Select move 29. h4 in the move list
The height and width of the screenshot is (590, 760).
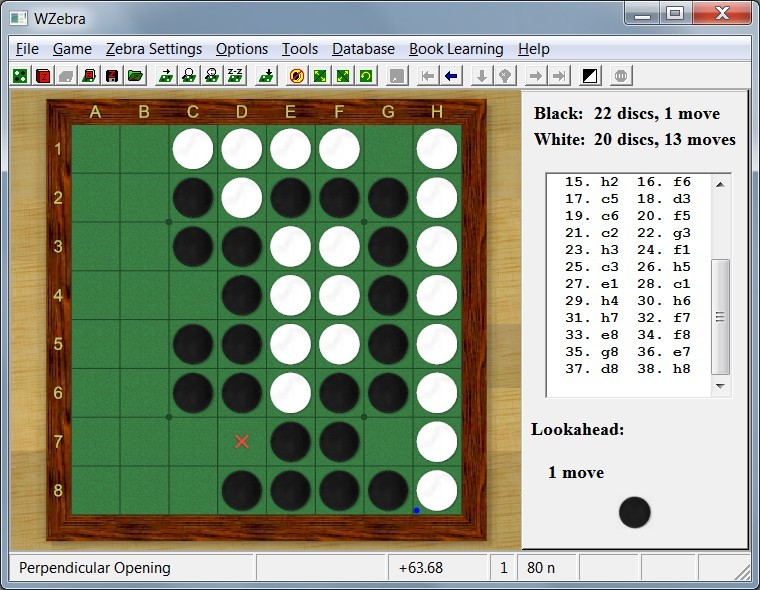pos(592,301)
